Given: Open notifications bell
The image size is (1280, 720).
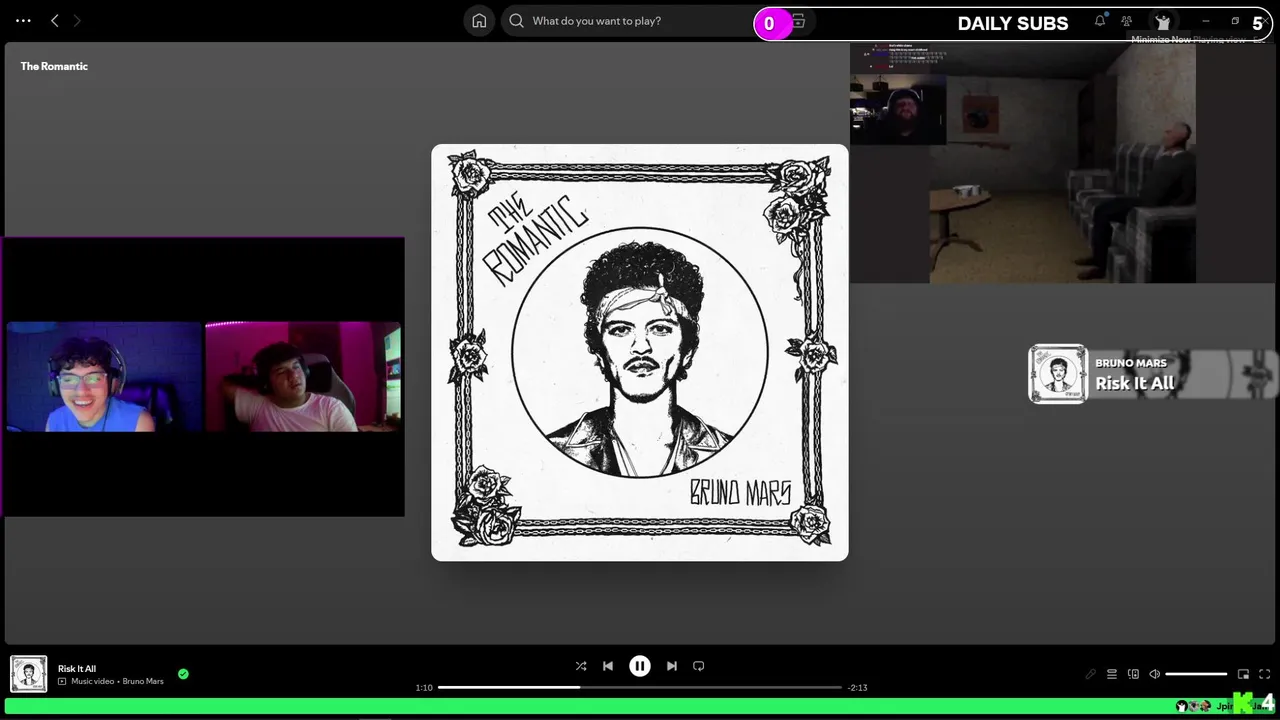Looking at the screenshot, I should point(1100,21).
